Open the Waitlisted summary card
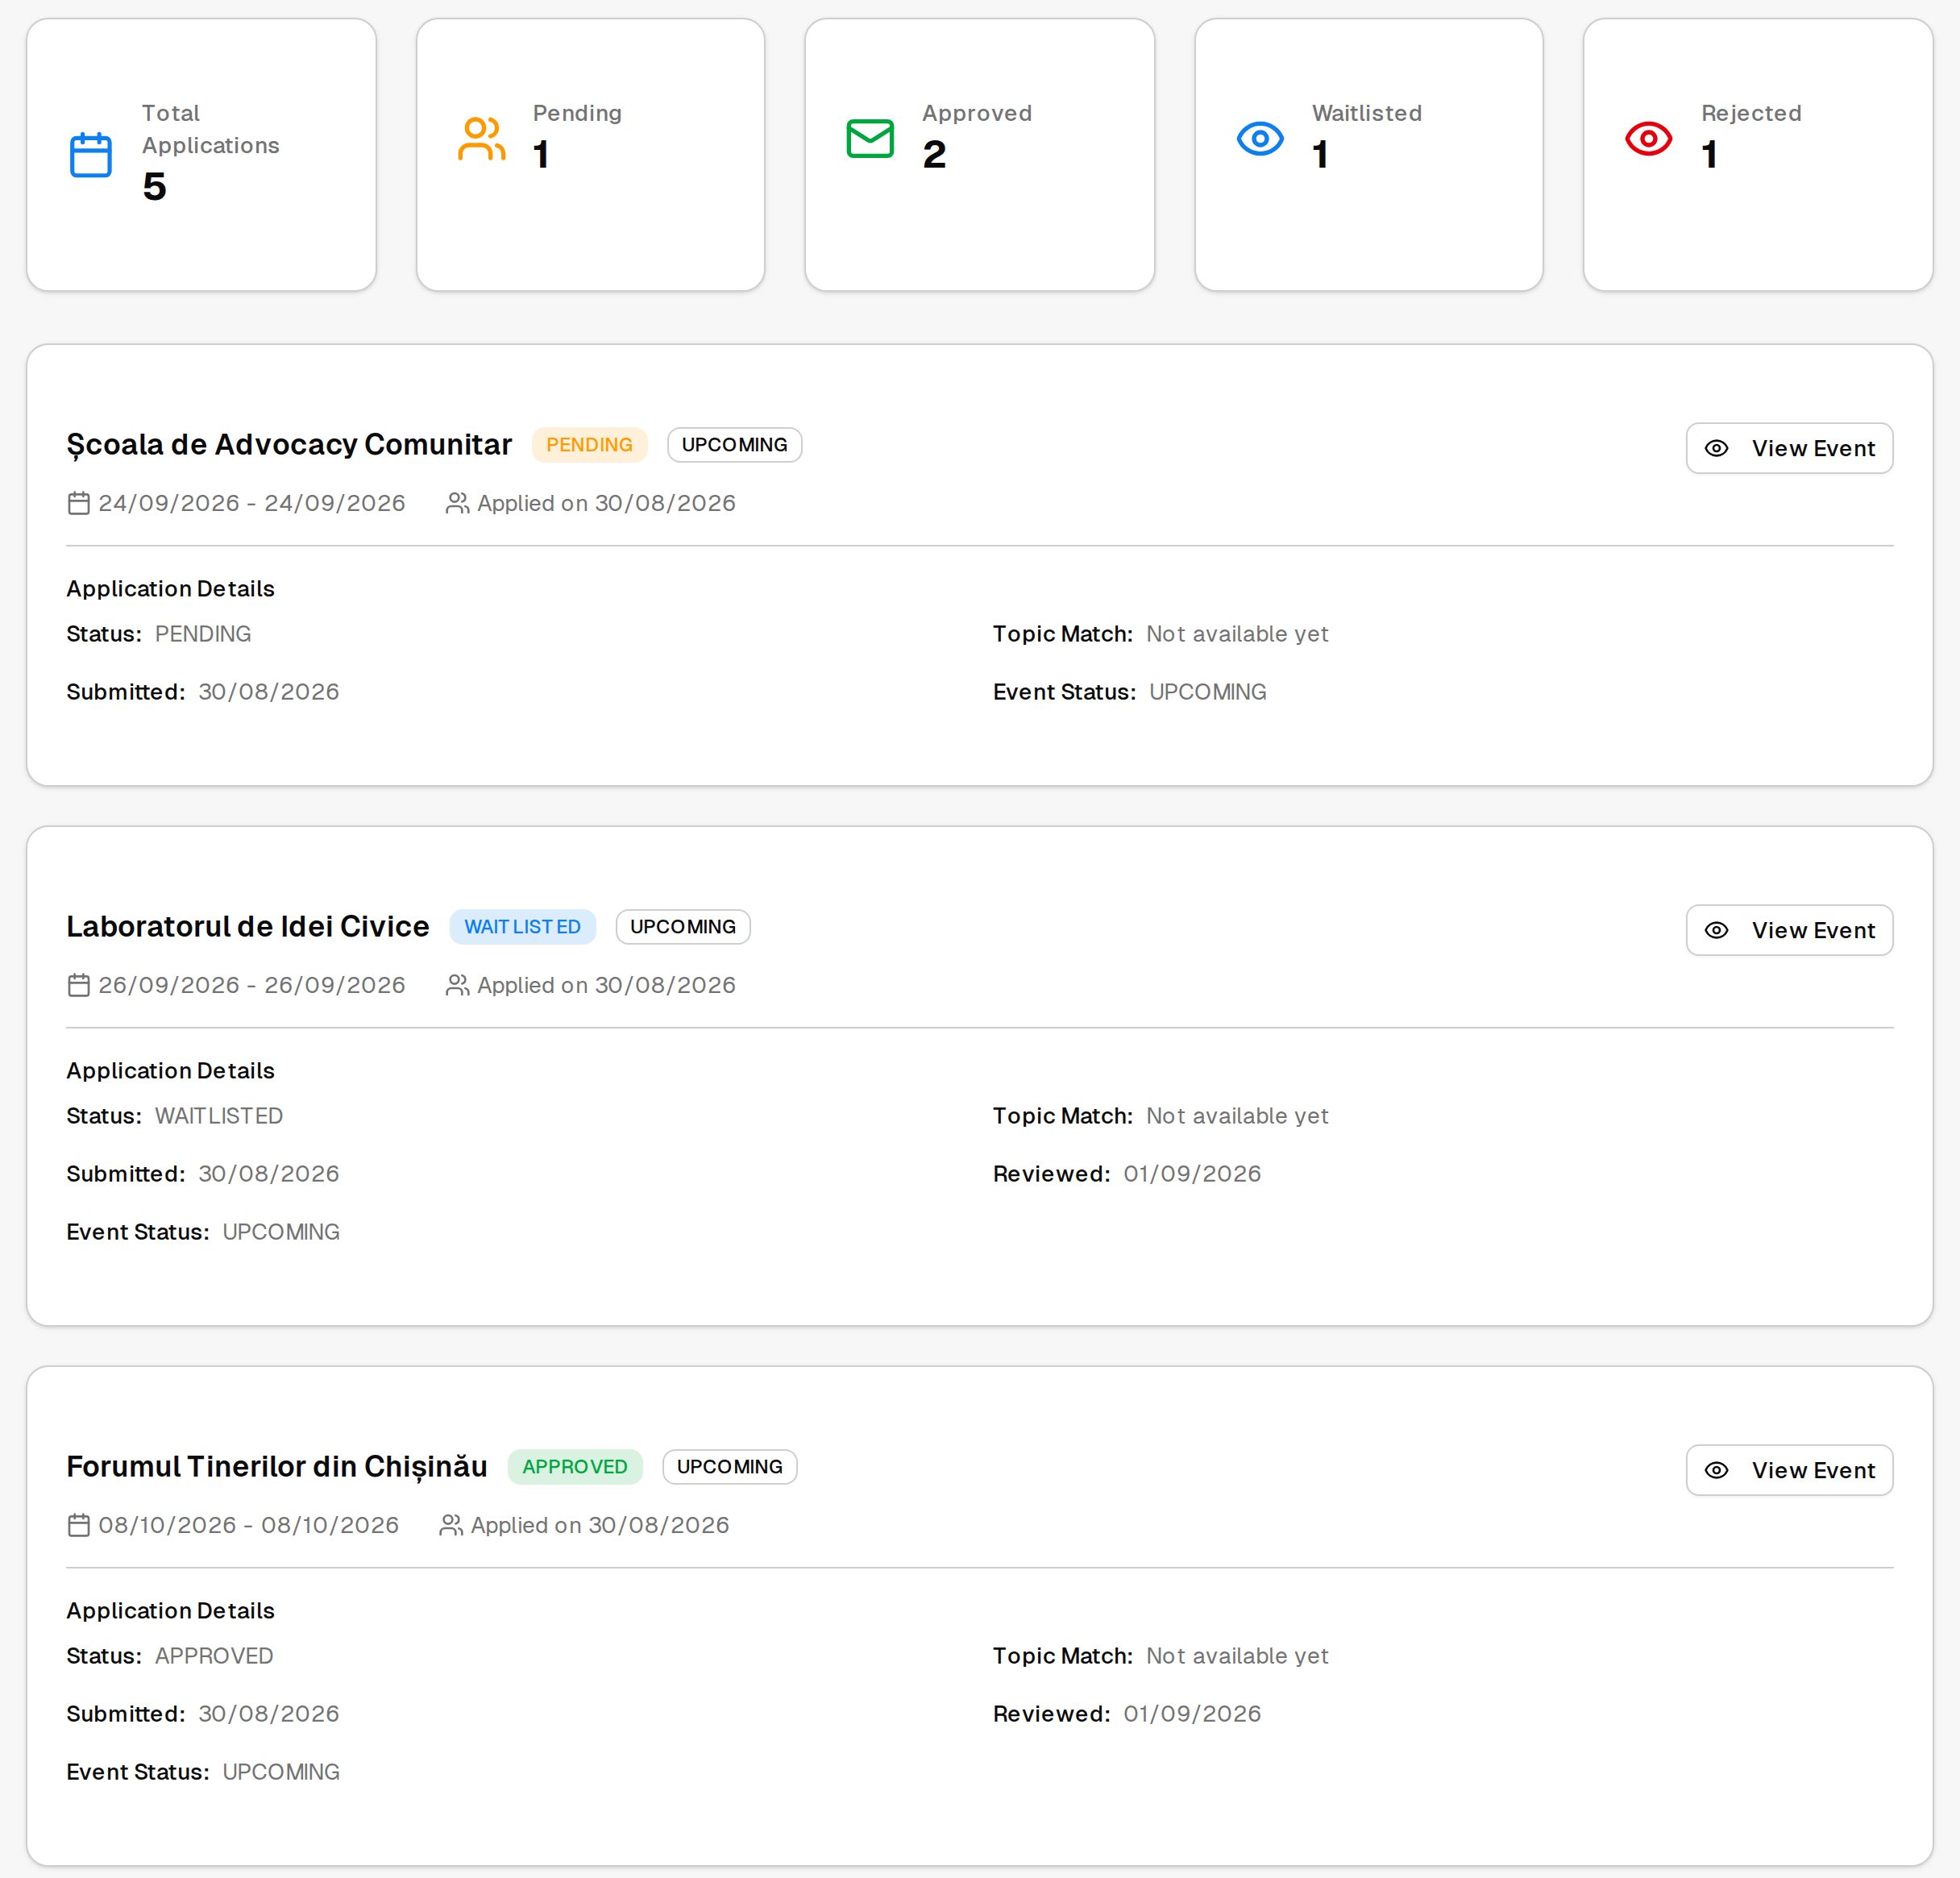Image resolution: width=1960 pixels, height=1878 pixels. tap(1369, 155)
